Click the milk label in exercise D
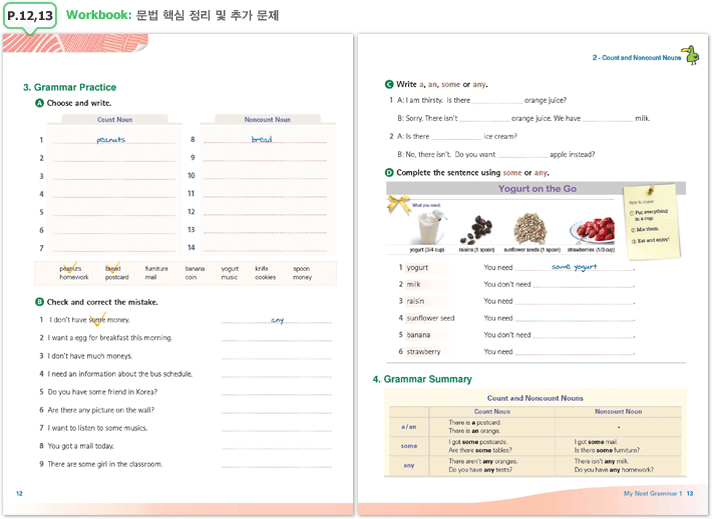Viewport: 712px width, 519px height. click(x=413, y=284)
